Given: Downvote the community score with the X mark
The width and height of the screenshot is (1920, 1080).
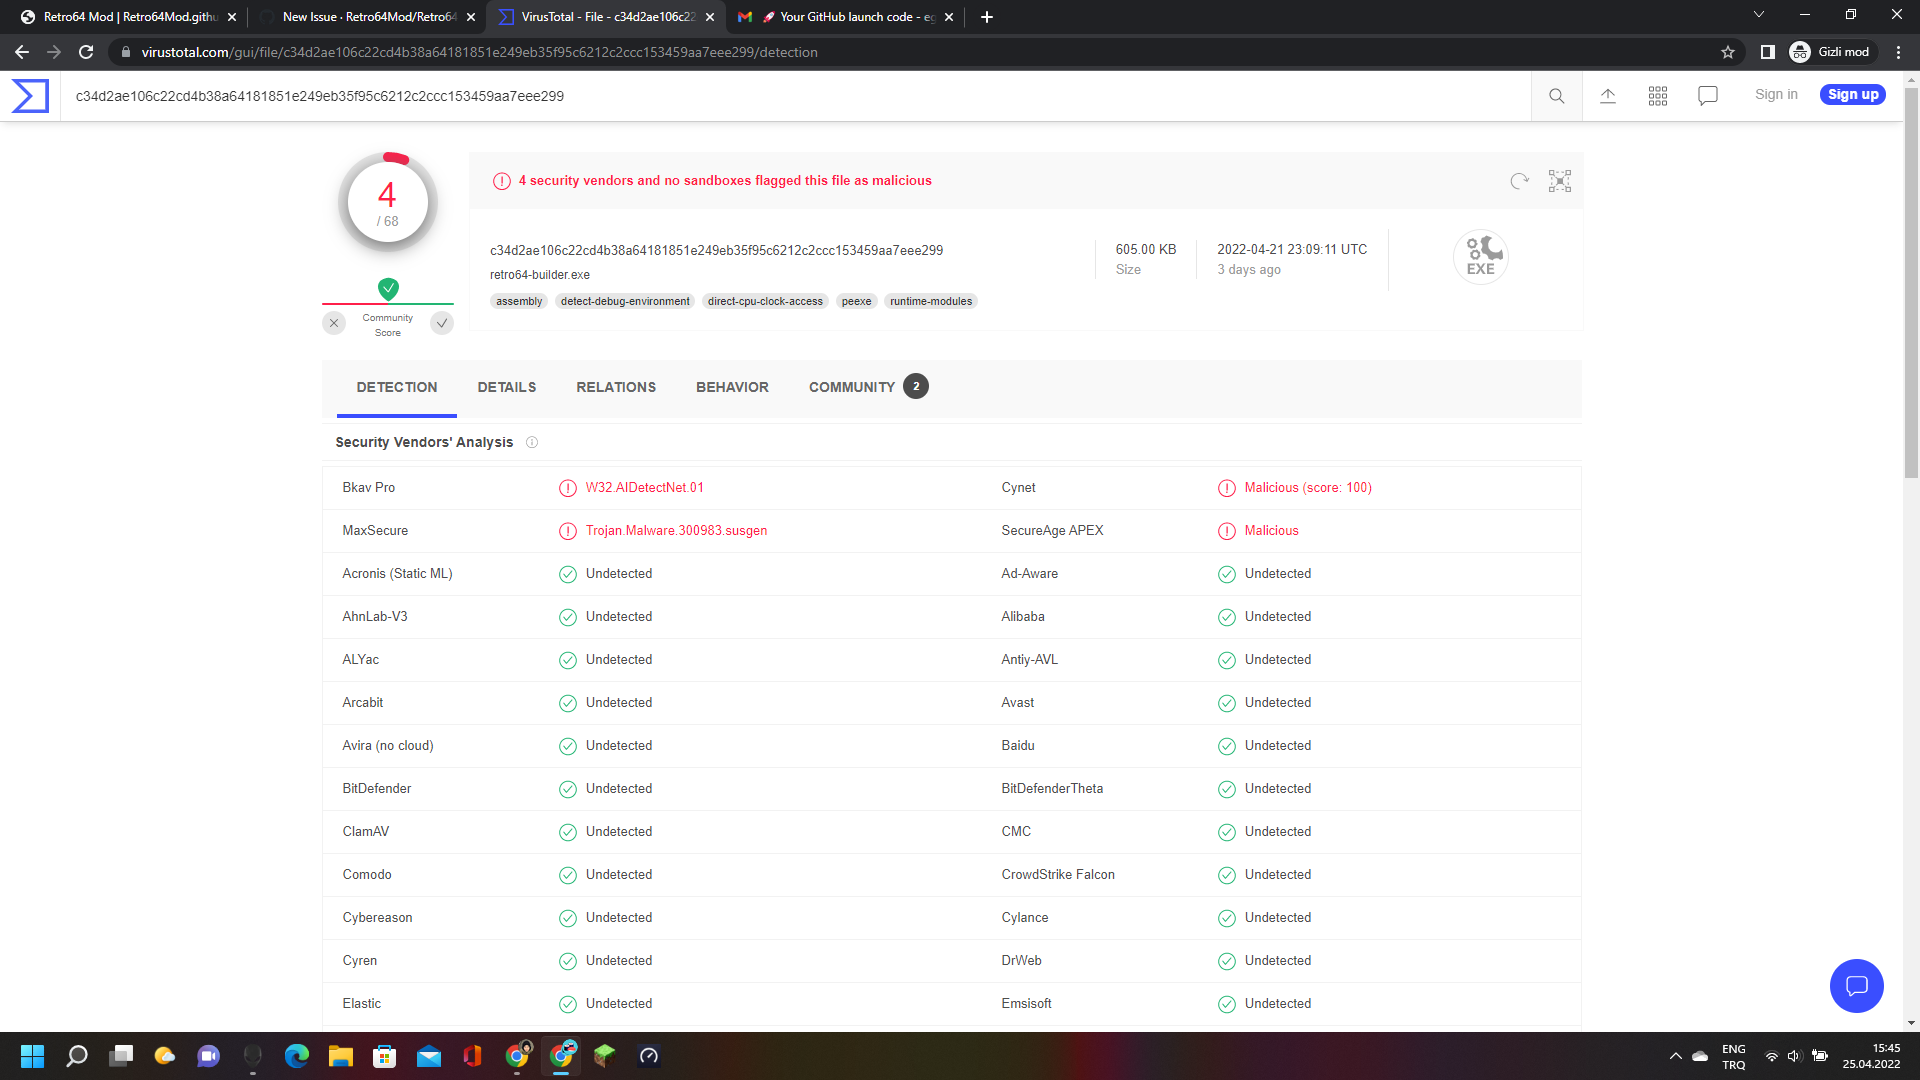Looking at the screenshot, I should click(x=334, y=323).
